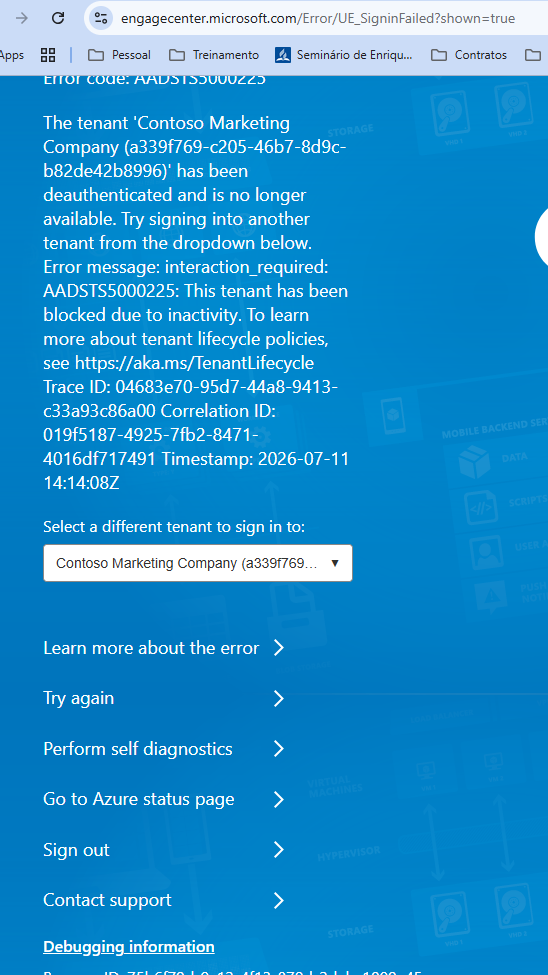Open the Contratos bookmark folder

coord(468,55)
